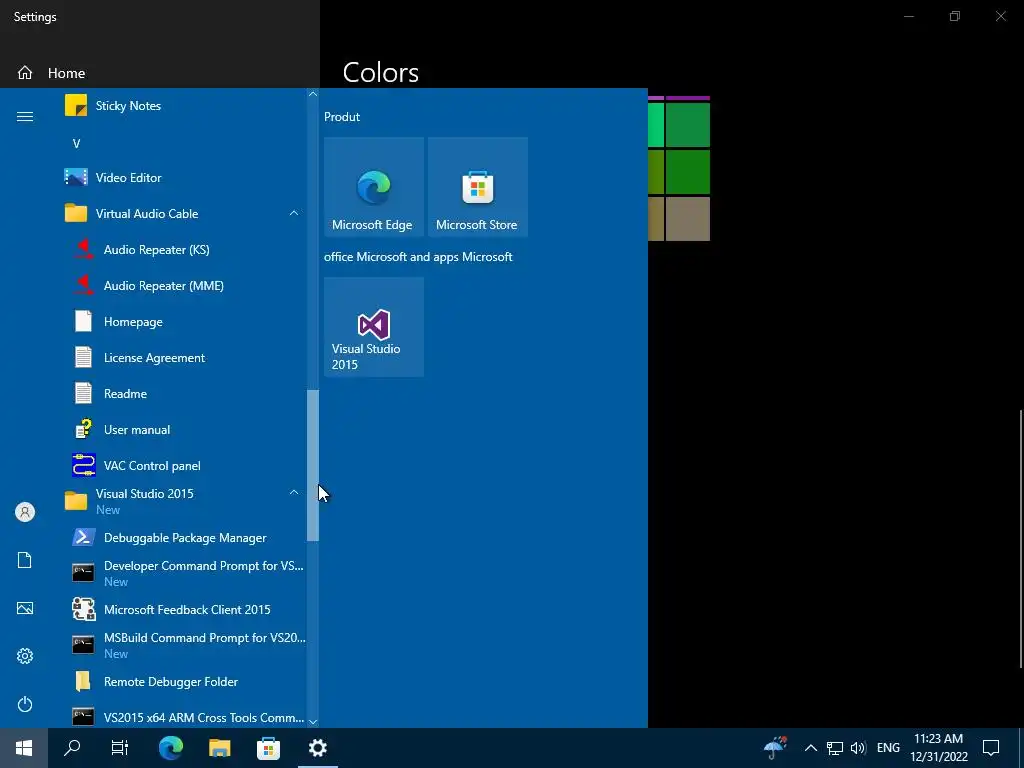Launch MSBuild Command Prompt for VS2015
This screenshot has height=768, width=1024.
click(x=183, y=645)
